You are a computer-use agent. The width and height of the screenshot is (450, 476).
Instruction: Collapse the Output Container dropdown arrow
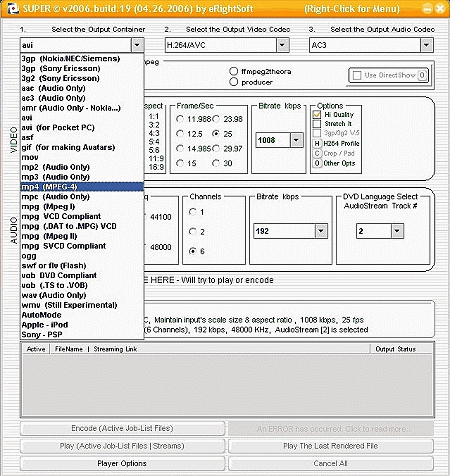click(137, 45)
